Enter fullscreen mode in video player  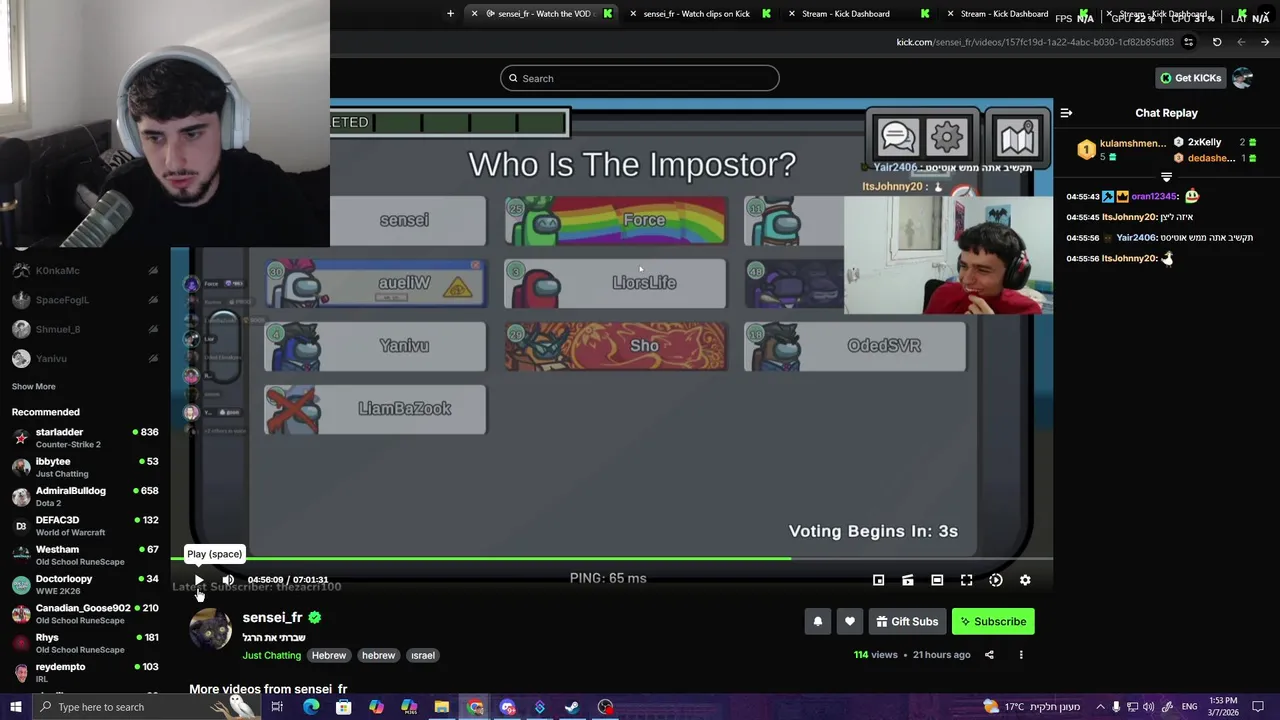click(x=966, y=580)
